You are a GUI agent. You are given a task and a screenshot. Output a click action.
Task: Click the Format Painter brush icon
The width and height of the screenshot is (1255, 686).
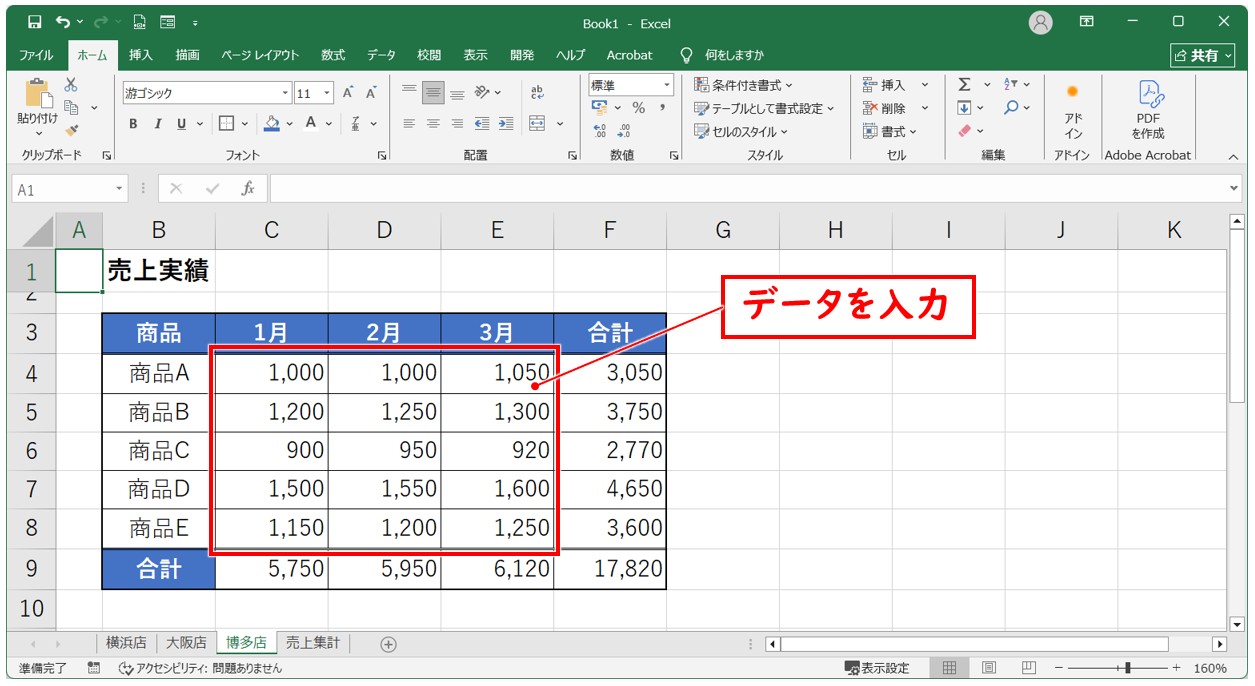pos(71,130)
